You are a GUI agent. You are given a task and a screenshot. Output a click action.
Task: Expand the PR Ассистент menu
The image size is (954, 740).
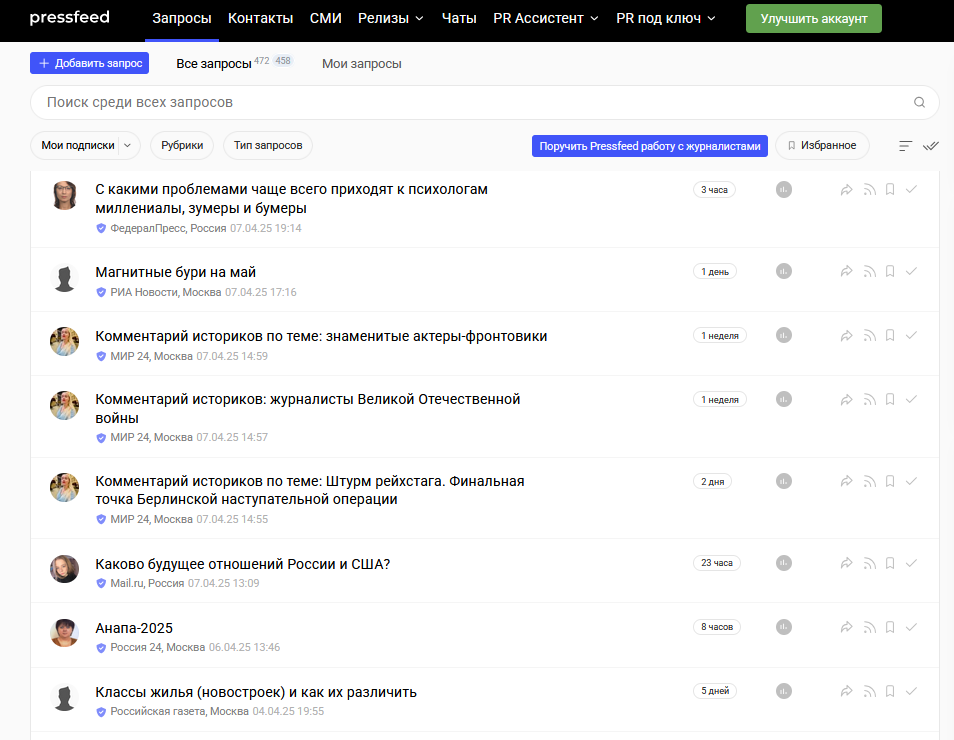546,18
